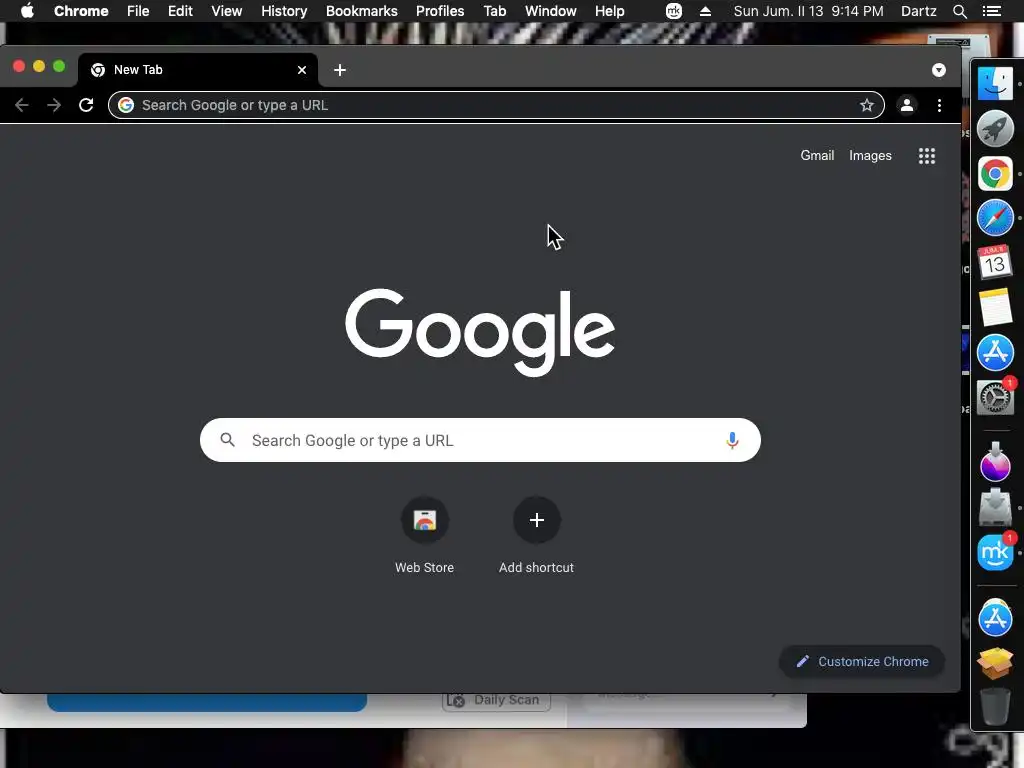1024x768 pixels.
Task: Select the New Tab tab
Action: [x=198, y=70]
